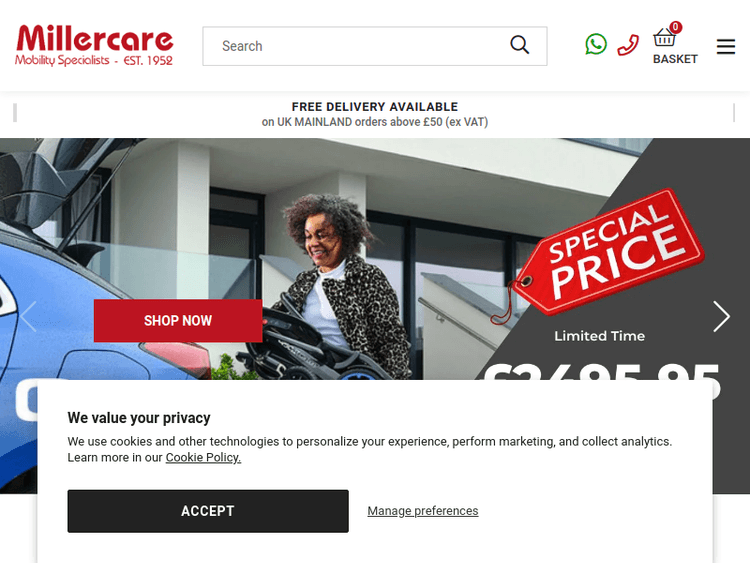Click the BASKET text label

pos(675,59)
